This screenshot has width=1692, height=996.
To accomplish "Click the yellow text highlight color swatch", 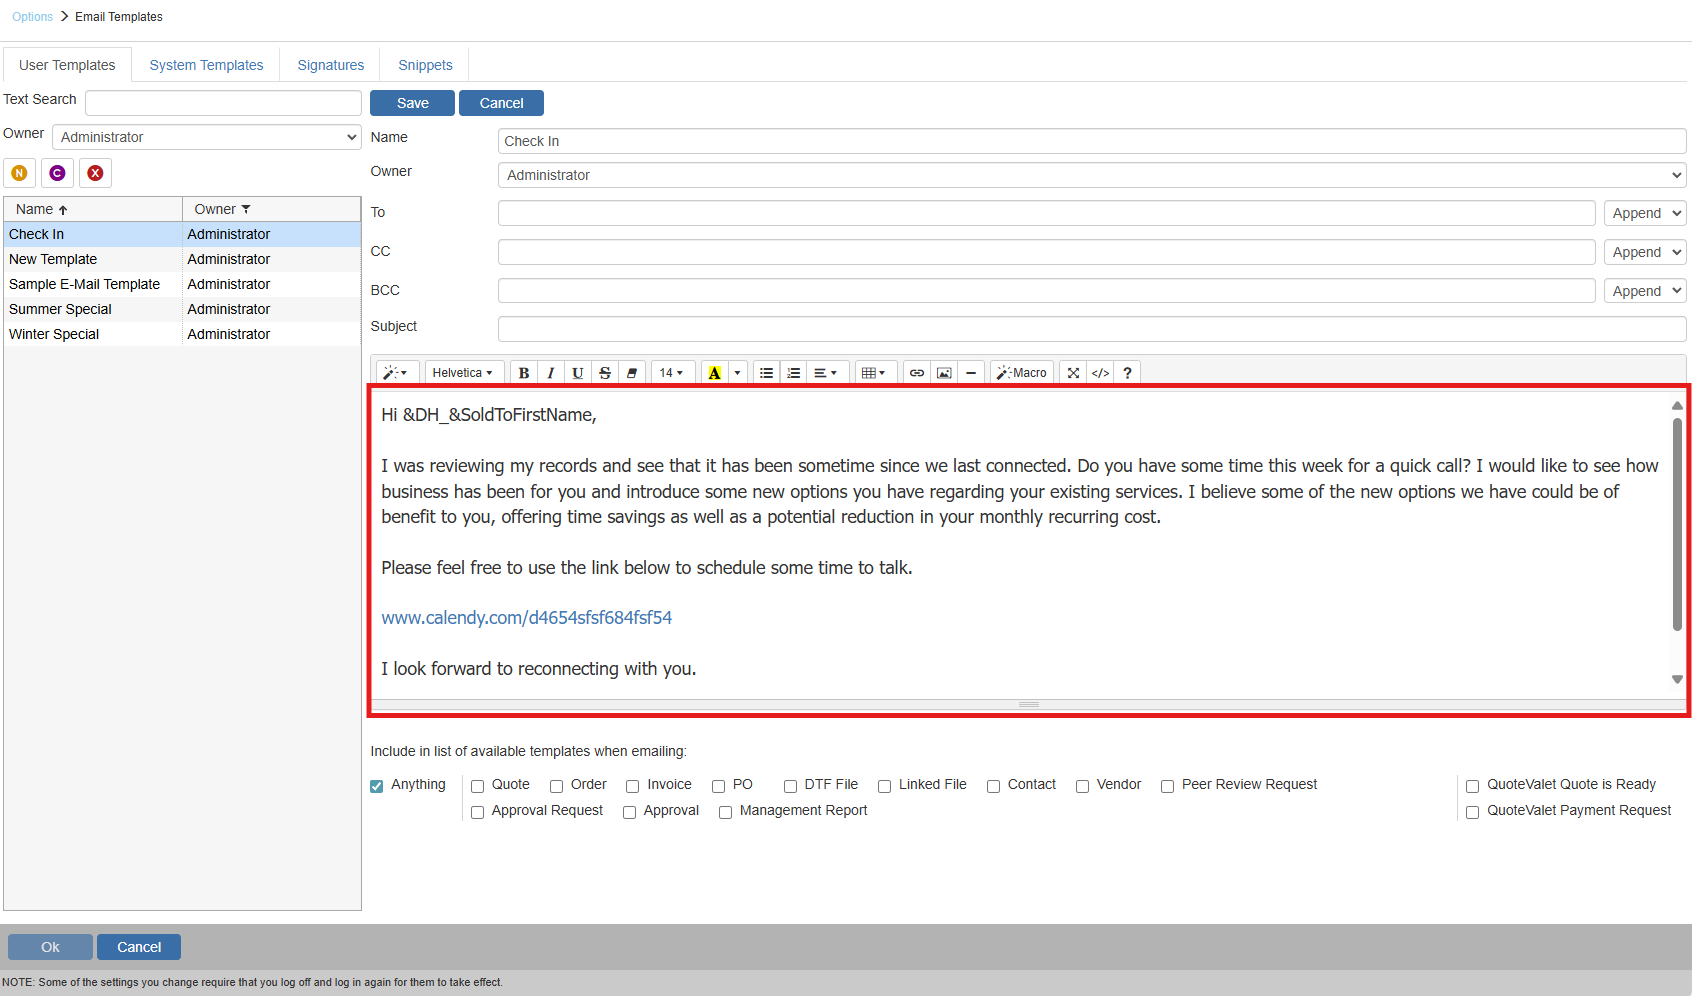I will click(x=714, y=373).
